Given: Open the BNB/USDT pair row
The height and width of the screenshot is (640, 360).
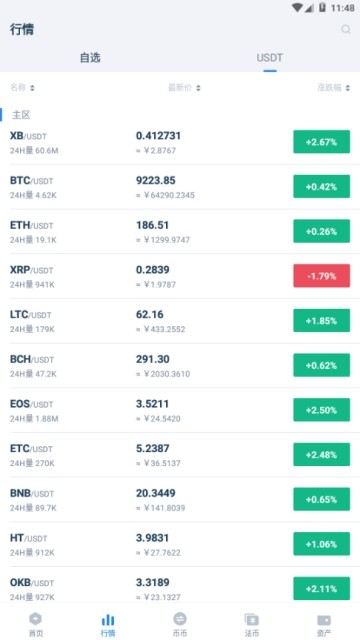Looking at the screenshot, I should 180,500.
